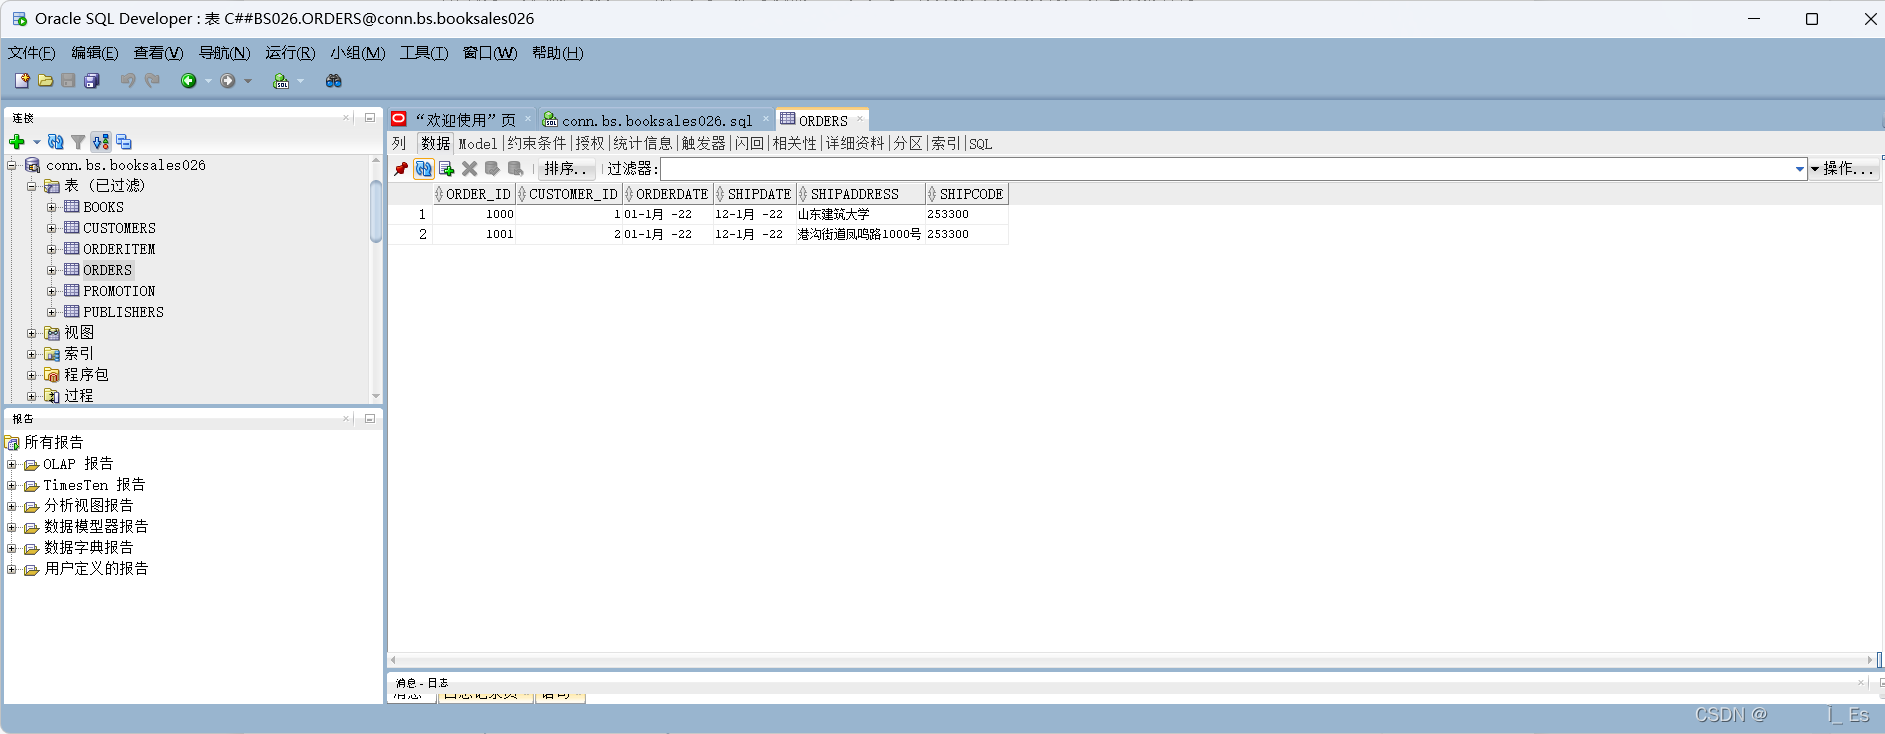
Task: Open the Forward button history dropdown
Action: point(248,81)
